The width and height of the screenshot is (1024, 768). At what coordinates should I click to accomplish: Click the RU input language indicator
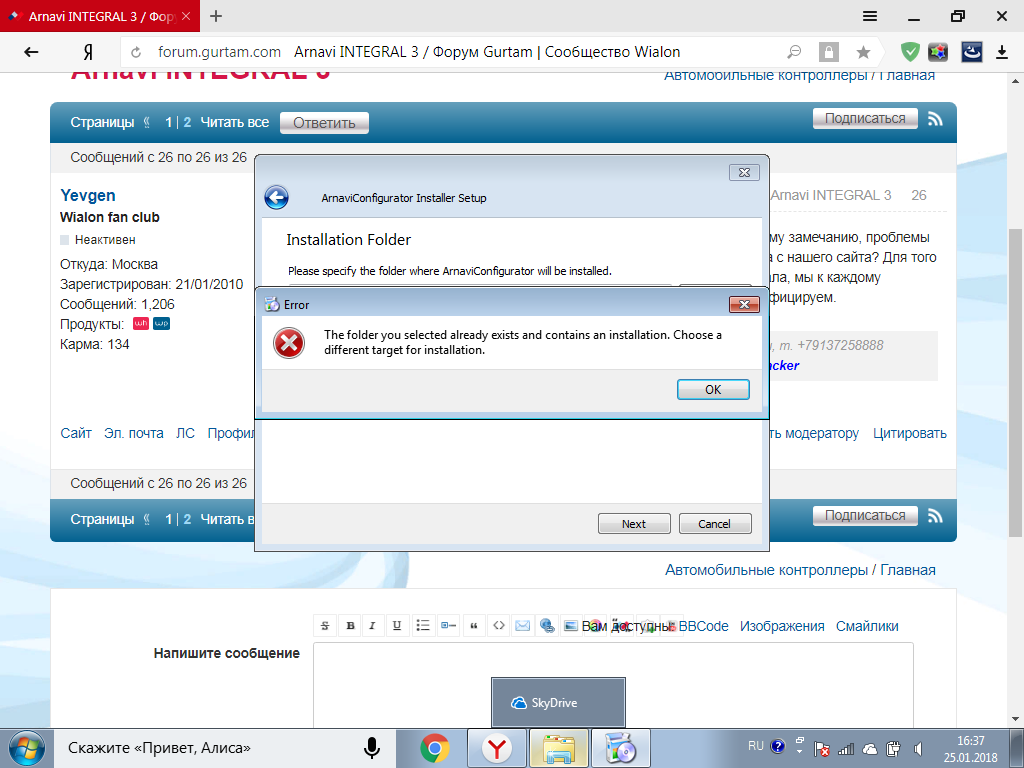[x=756, y=746]
